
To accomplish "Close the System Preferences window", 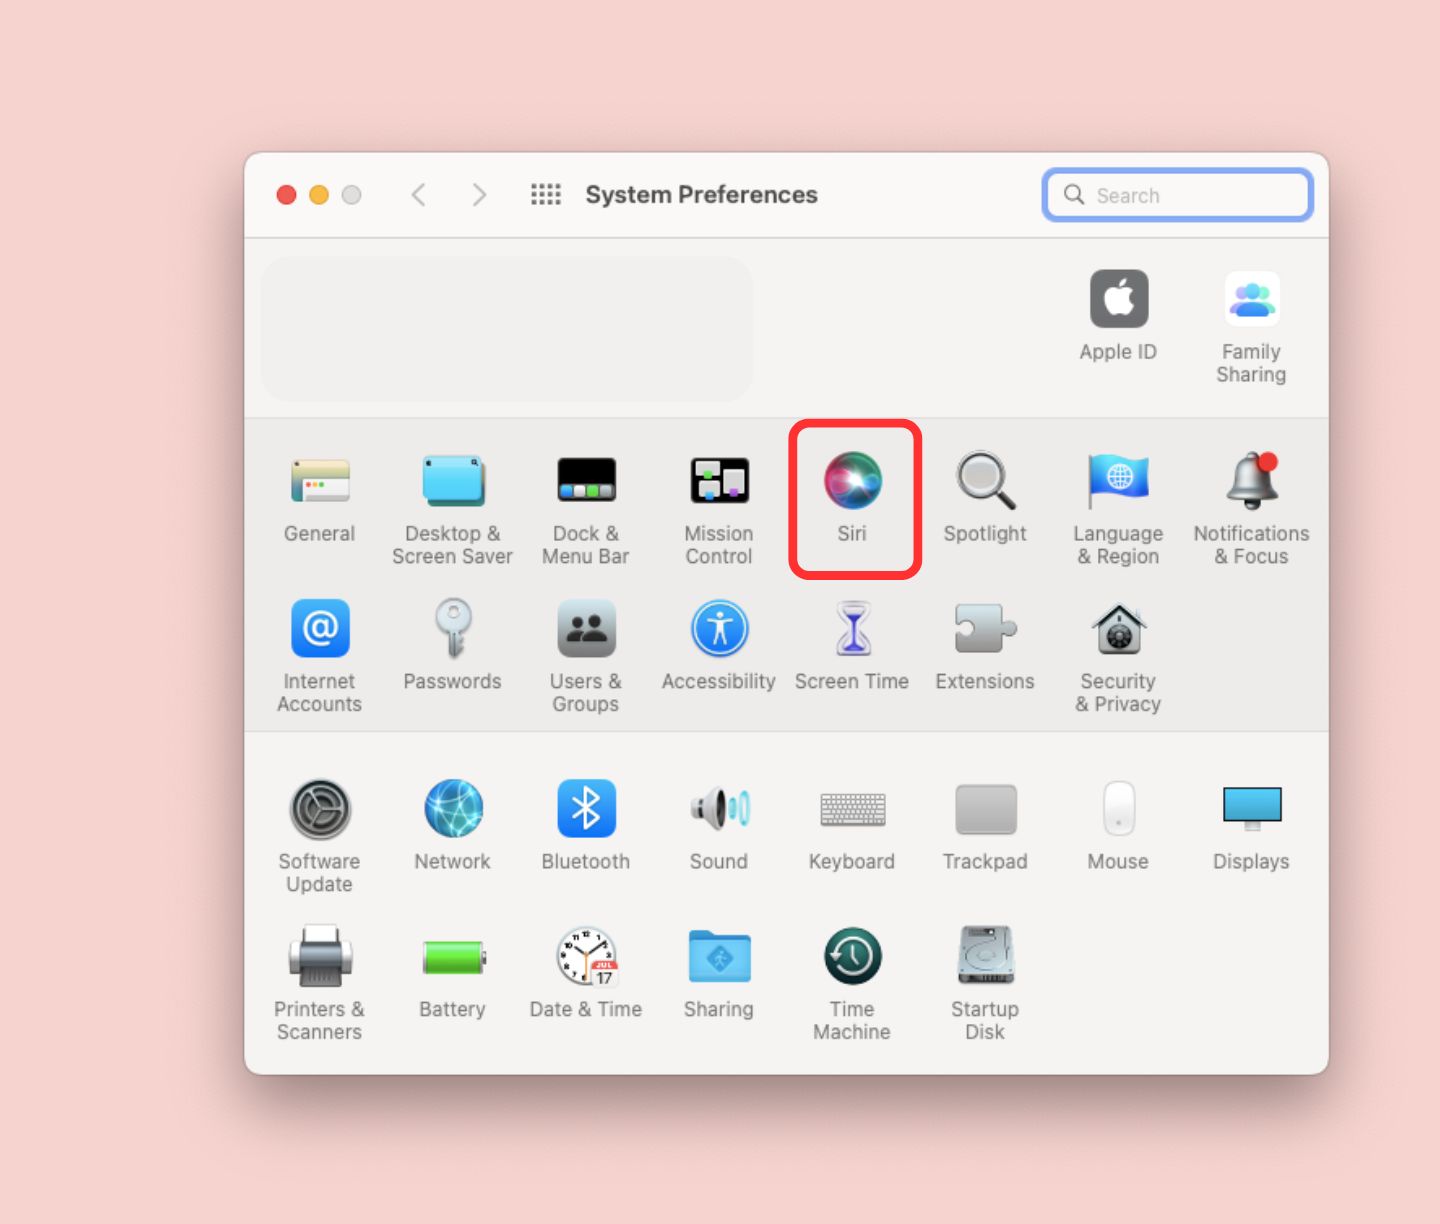I will pos(287,195).
